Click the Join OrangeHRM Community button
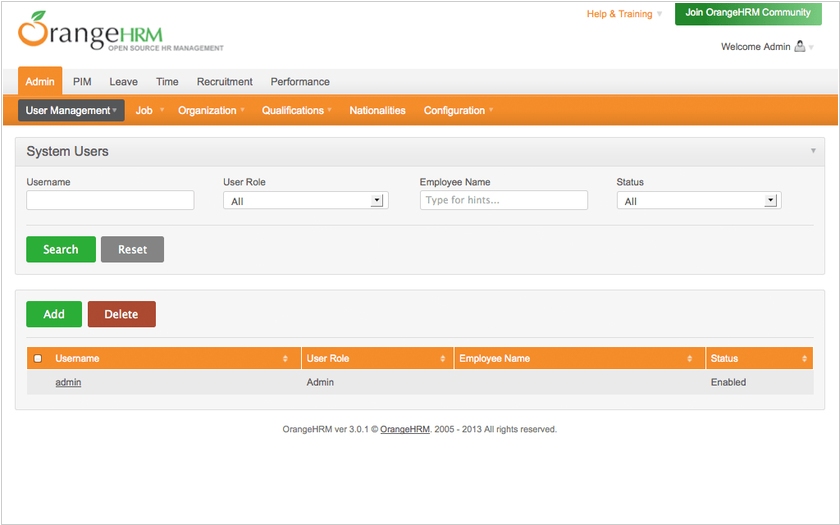The image size is (840, 525). pos(748,13)
